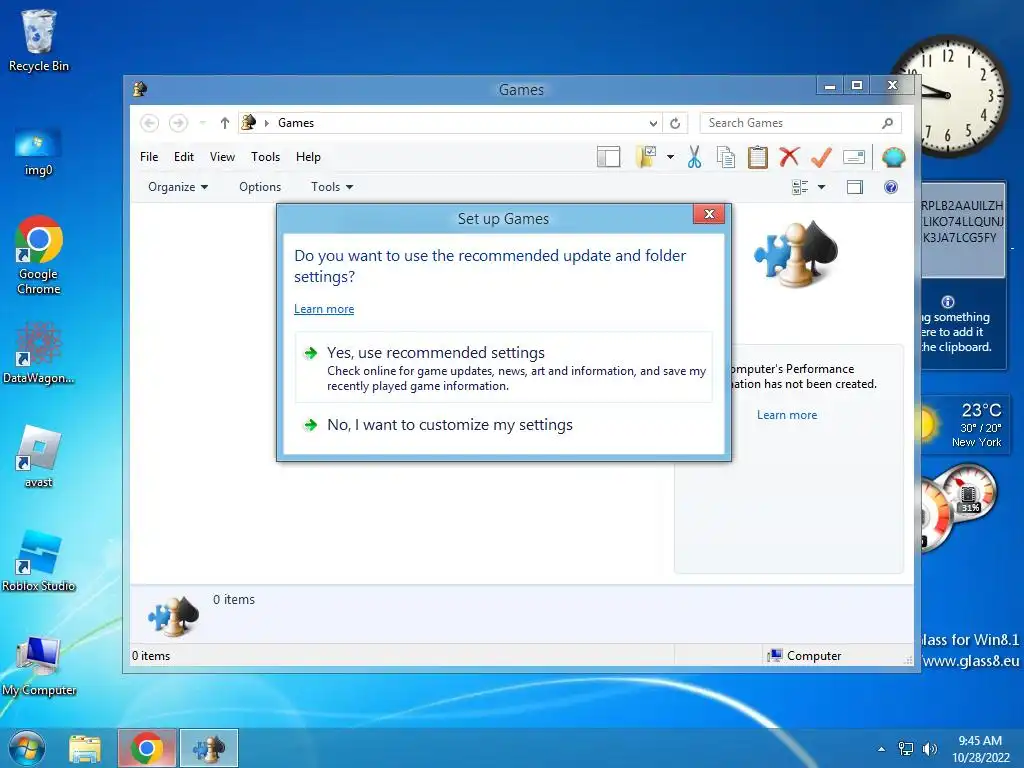This screenshot has width=1024, height=768.
Task: Expand folder options toolbar dropdown arrow
Action: coord(671,157)
